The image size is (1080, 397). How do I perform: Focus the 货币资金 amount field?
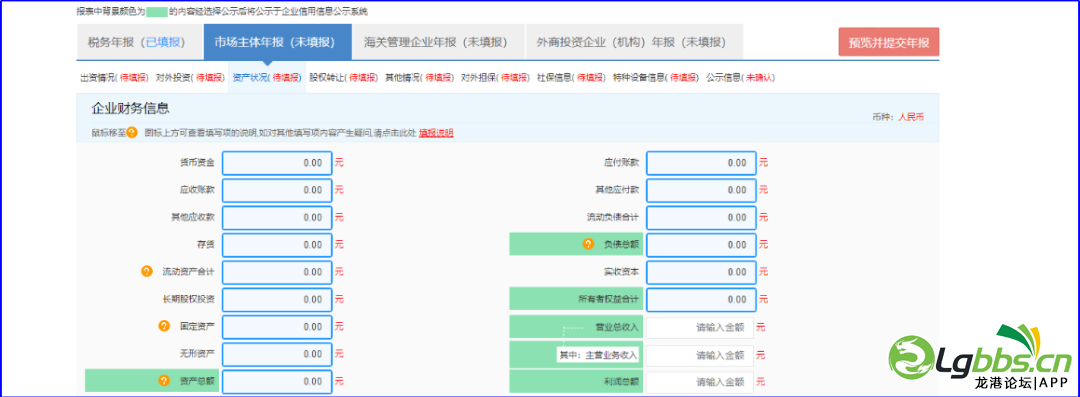point(277,163)
